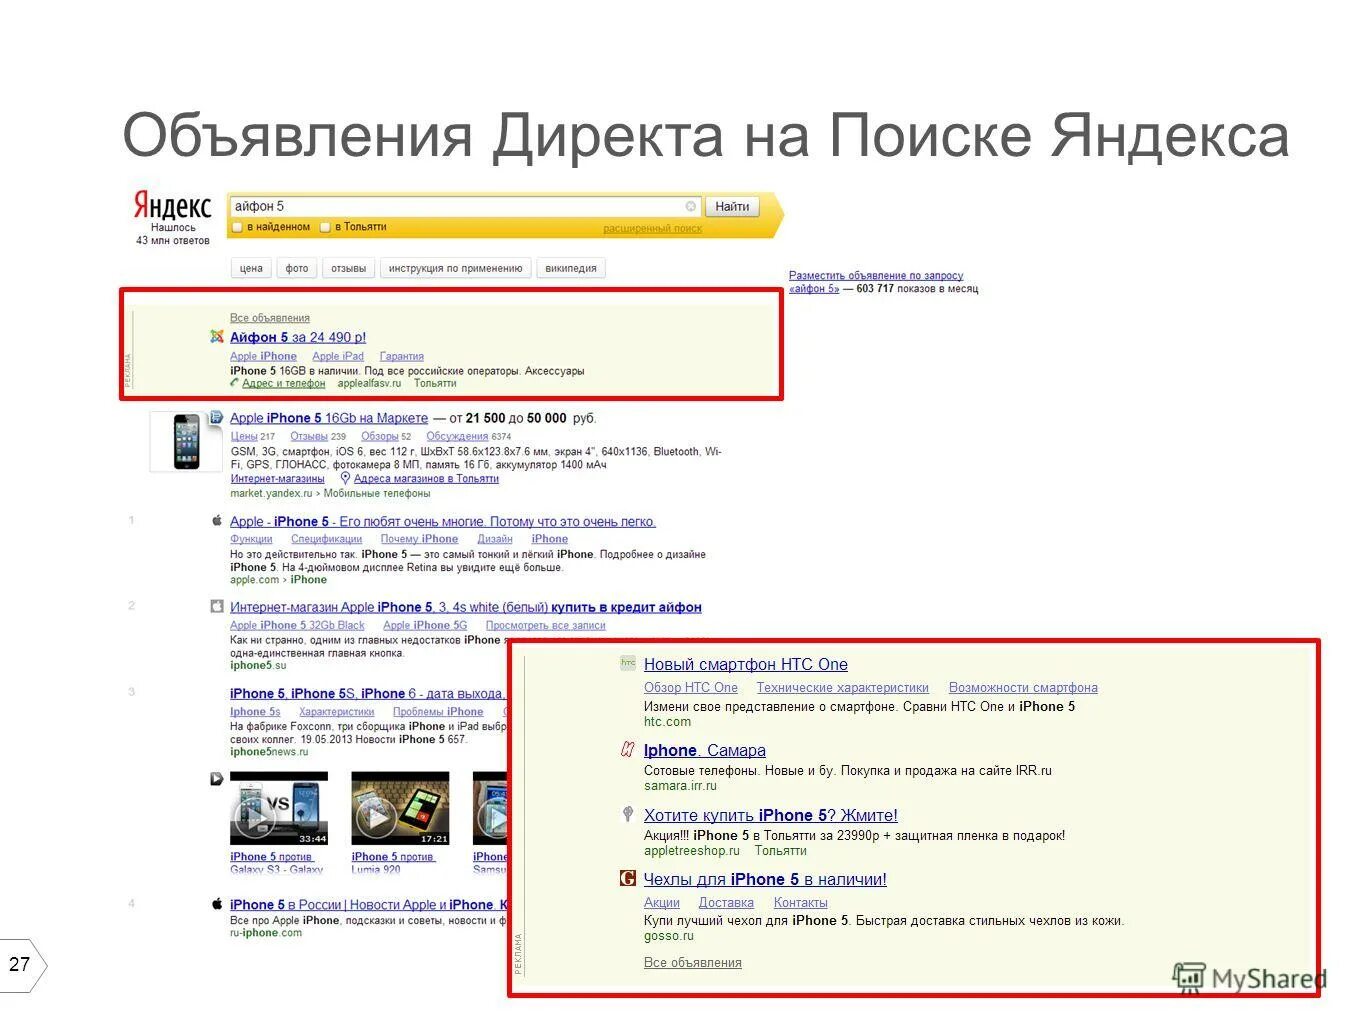1365x1024 pixels.
Task: Select the 'цена' suggestion tab
Action: click(251, 268)
